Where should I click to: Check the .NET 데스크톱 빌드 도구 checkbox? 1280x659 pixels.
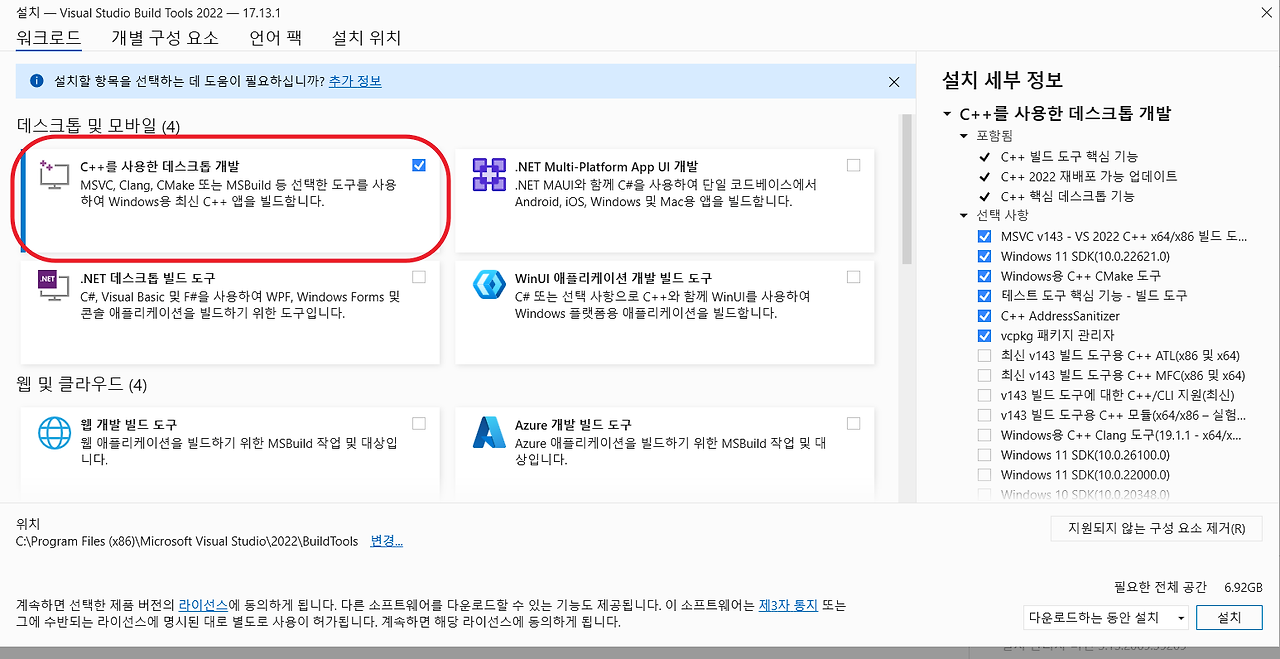(419, 277)
